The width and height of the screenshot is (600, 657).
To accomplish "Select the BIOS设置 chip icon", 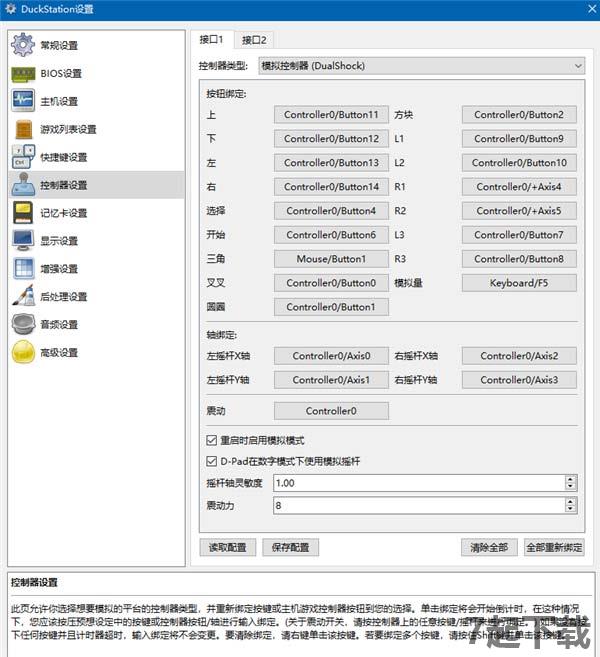I will (x=23, y=74).
